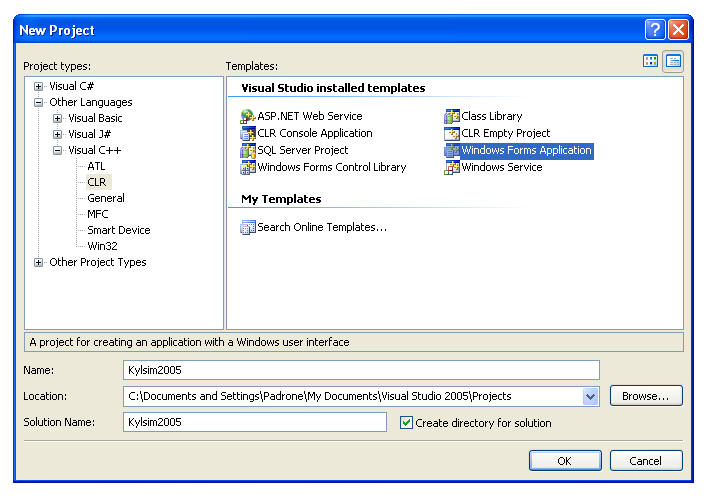Select Visual C++ in the tree
Viewport: 709px width, 499px height.
95,151
